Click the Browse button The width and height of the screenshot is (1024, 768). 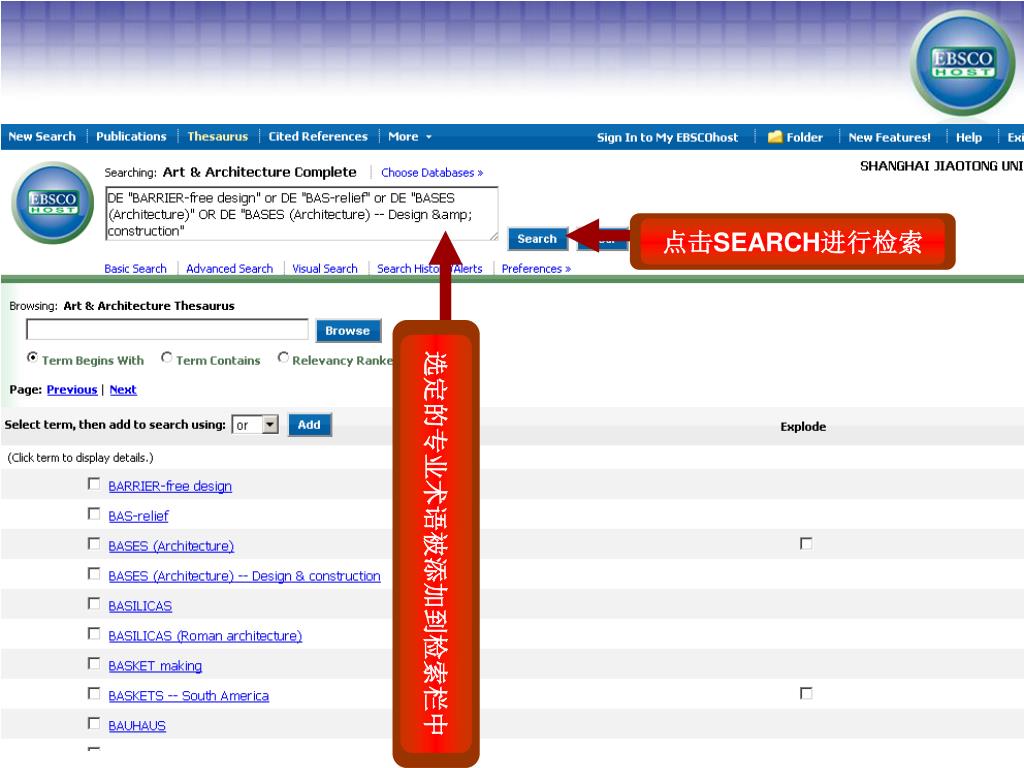point(347,331)
